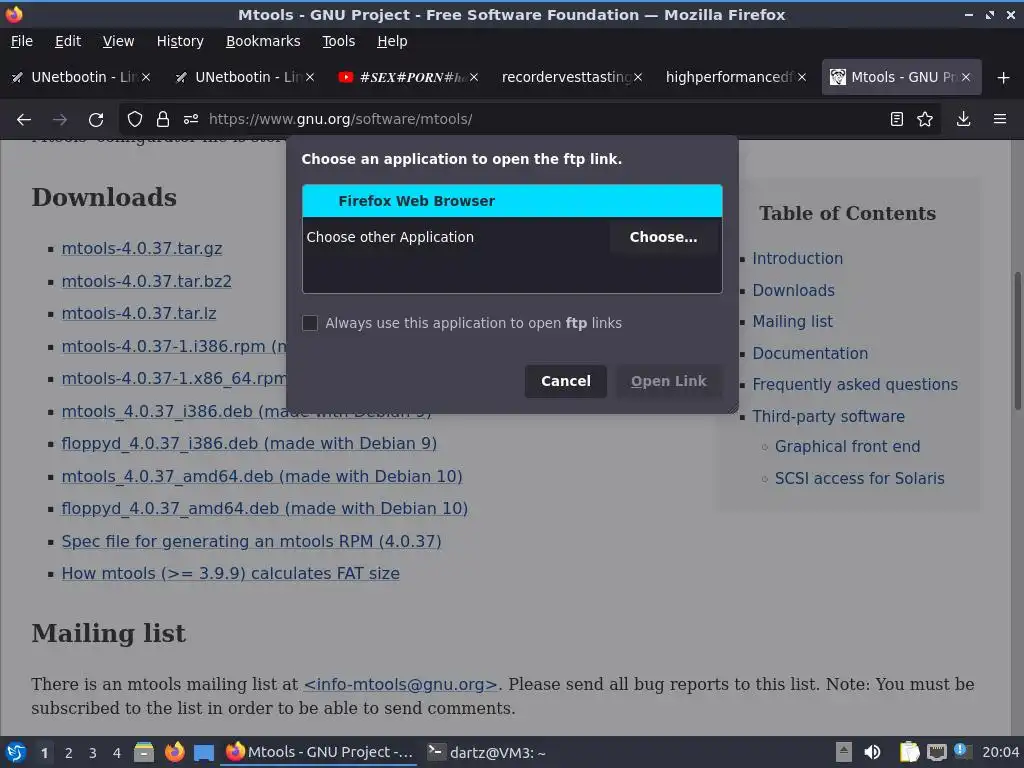The image size is (1024, 768).
Task: Launch Firefox from the taskbar quicklaunch
Action: [174, 752]
